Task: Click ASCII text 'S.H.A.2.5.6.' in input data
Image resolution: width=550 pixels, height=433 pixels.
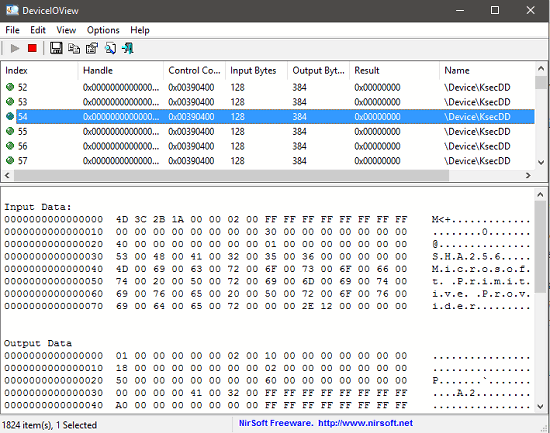Action: [467, 257]
